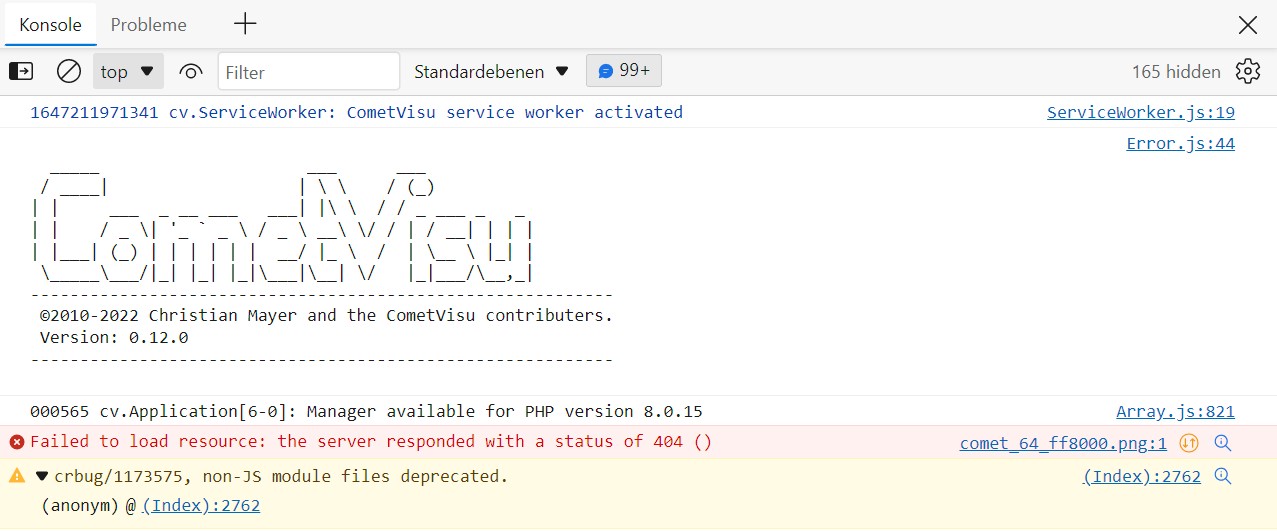Click the 99+ issues counter button
This screenshot has width=1277, height=531.
(x=624, y=71)
